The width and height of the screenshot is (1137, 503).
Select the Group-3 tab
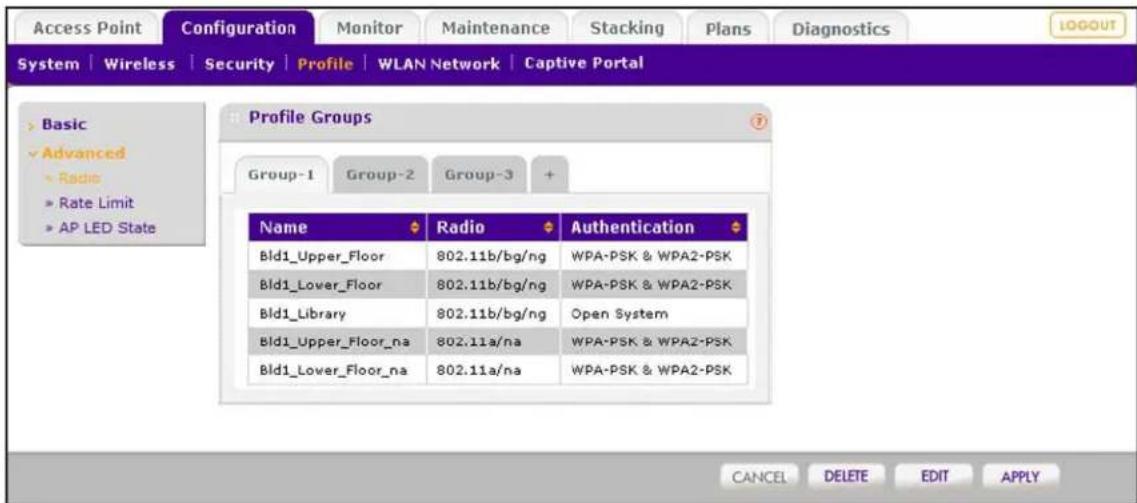coord(479,175)
